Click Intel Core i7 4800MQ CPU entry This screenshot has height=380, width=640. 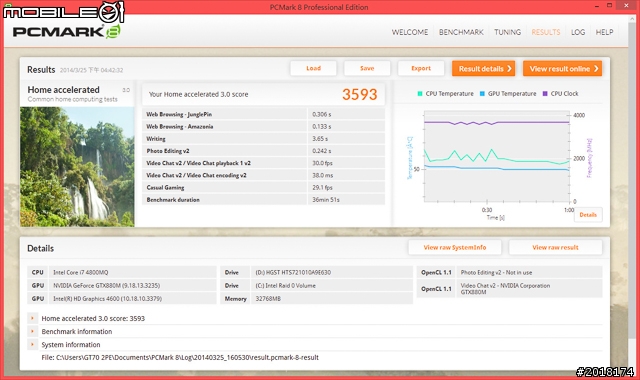point(81,272)
